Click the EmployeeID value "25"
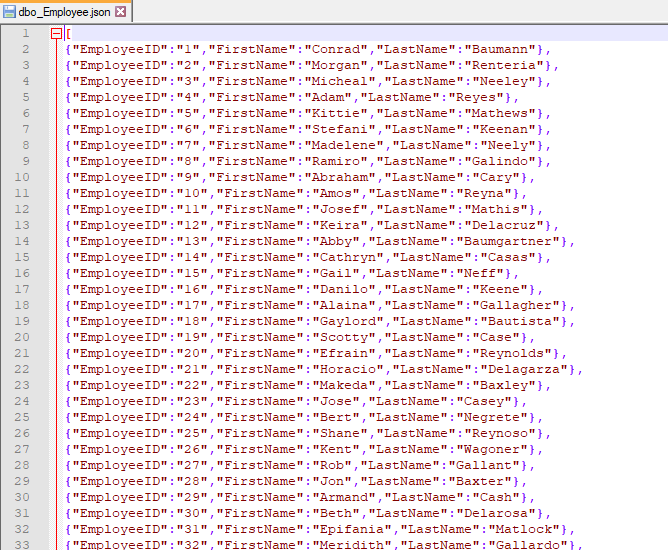 (x=192, y=433)
